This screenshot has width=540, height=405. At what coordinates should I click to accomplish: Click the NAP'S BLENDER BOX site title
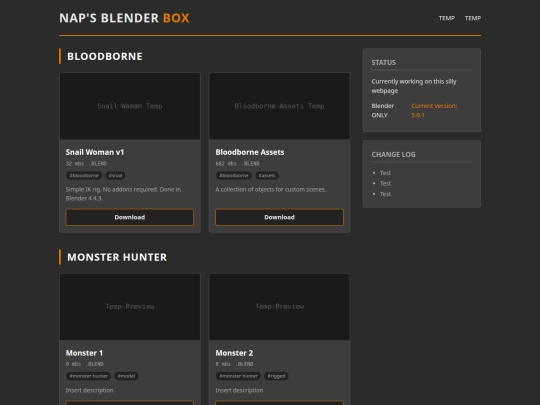pyautogui.click(x=124, y=18)
